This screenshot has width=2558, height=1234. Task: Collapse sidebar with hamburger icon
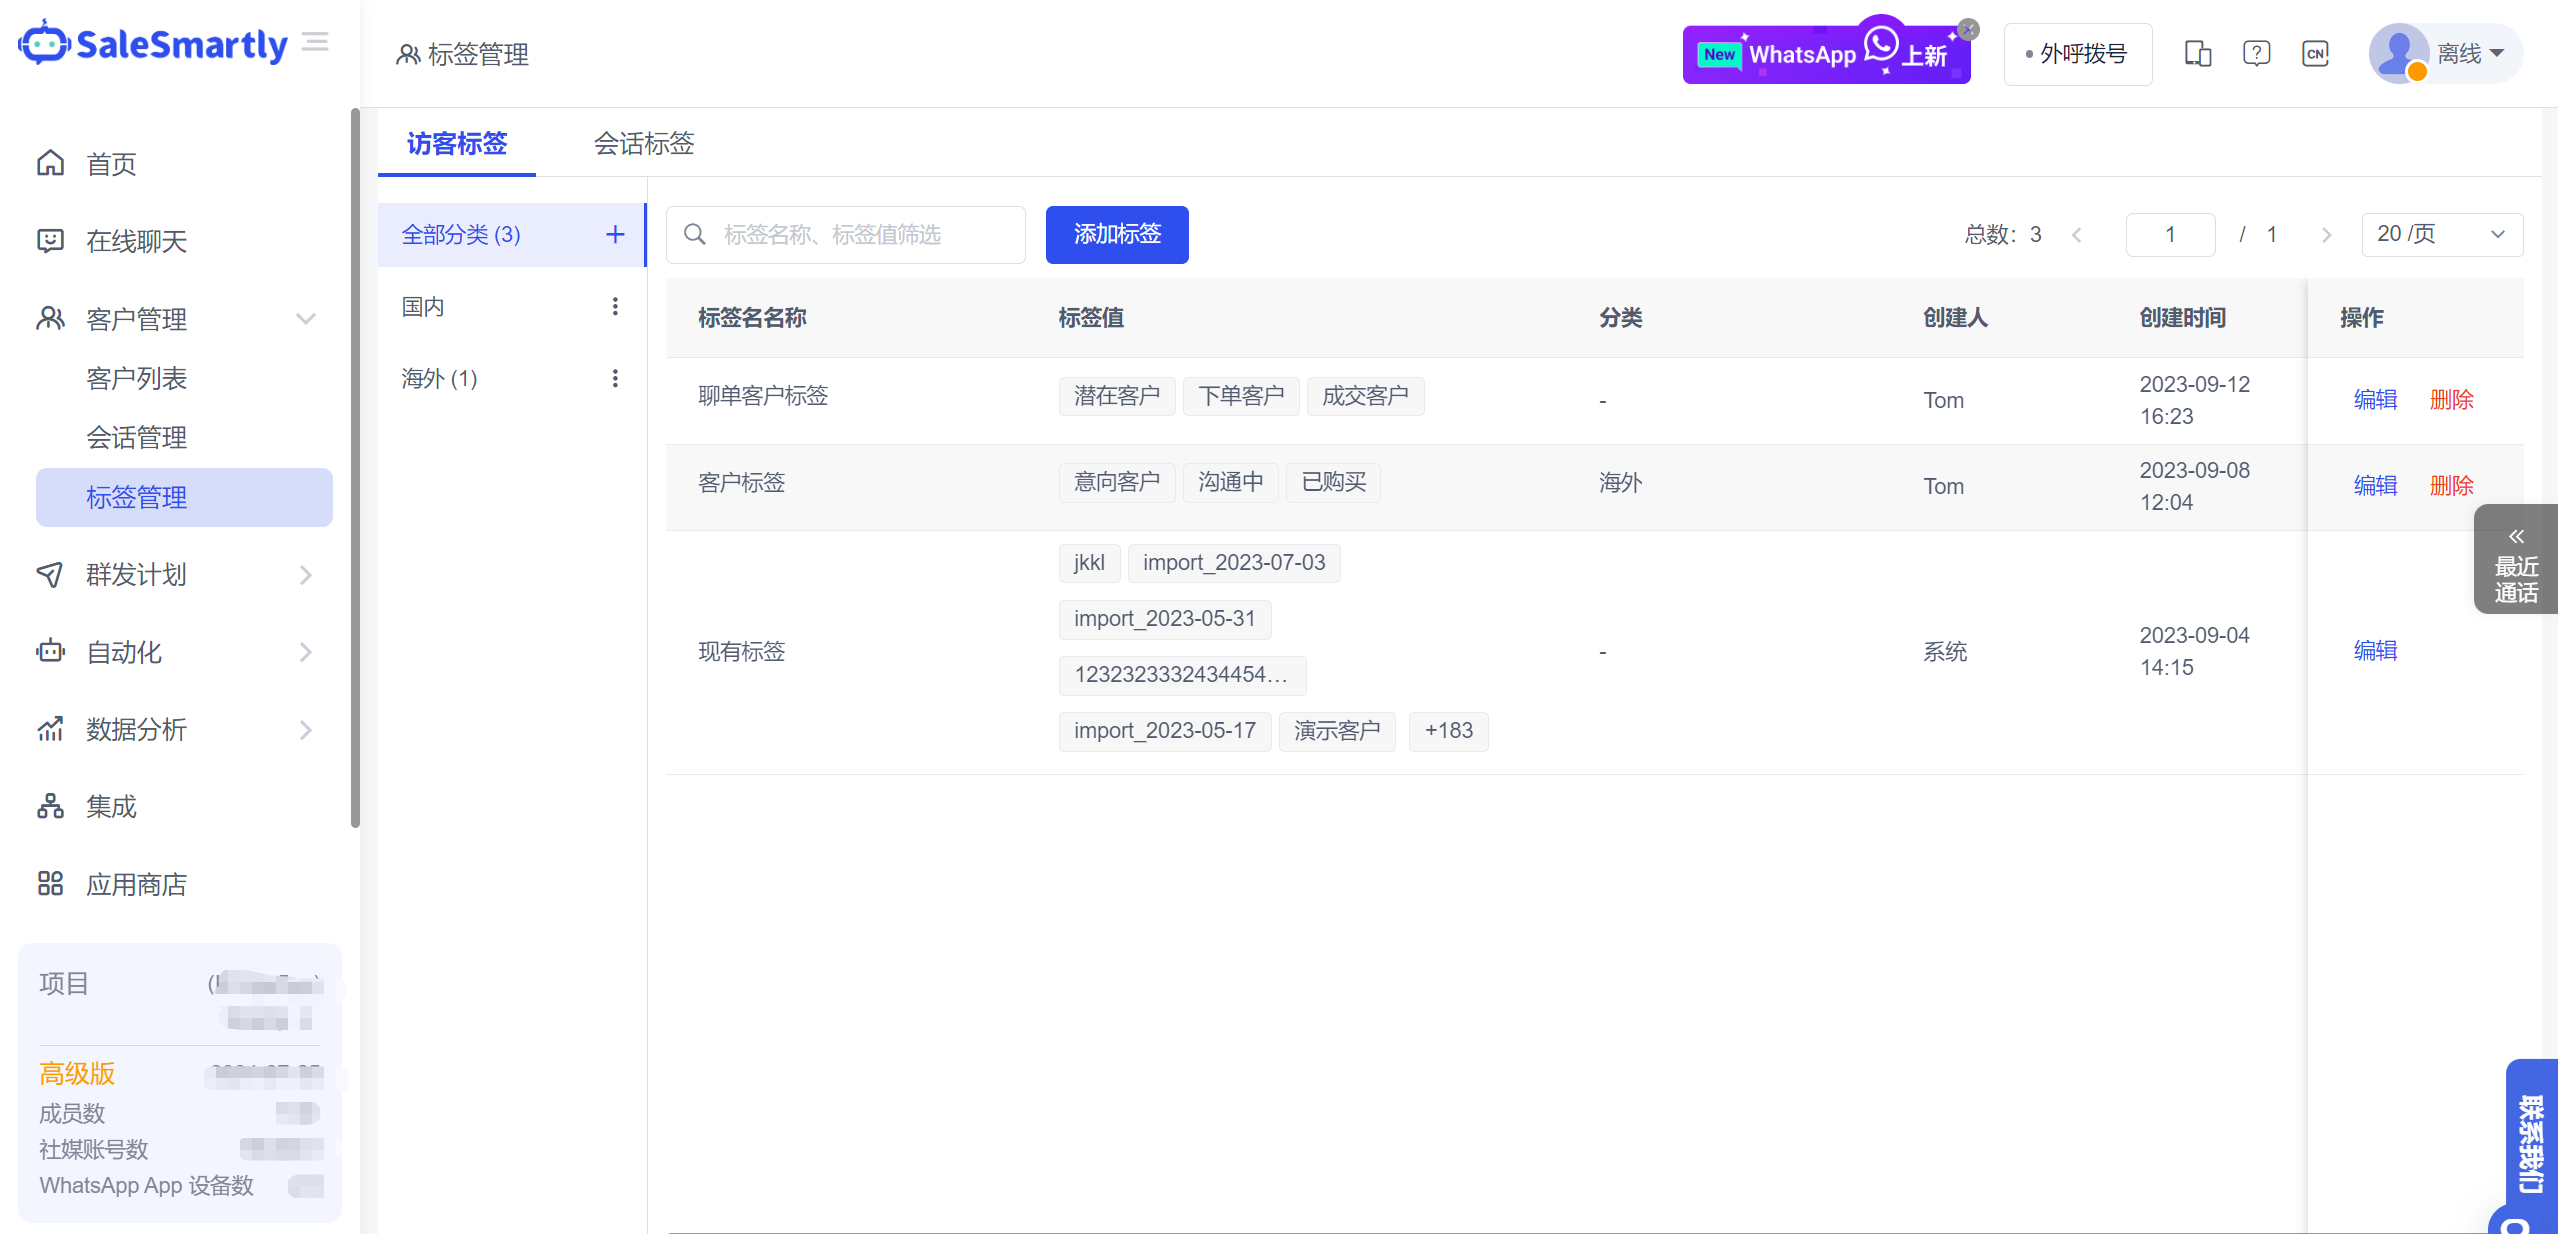pos(315,42)
